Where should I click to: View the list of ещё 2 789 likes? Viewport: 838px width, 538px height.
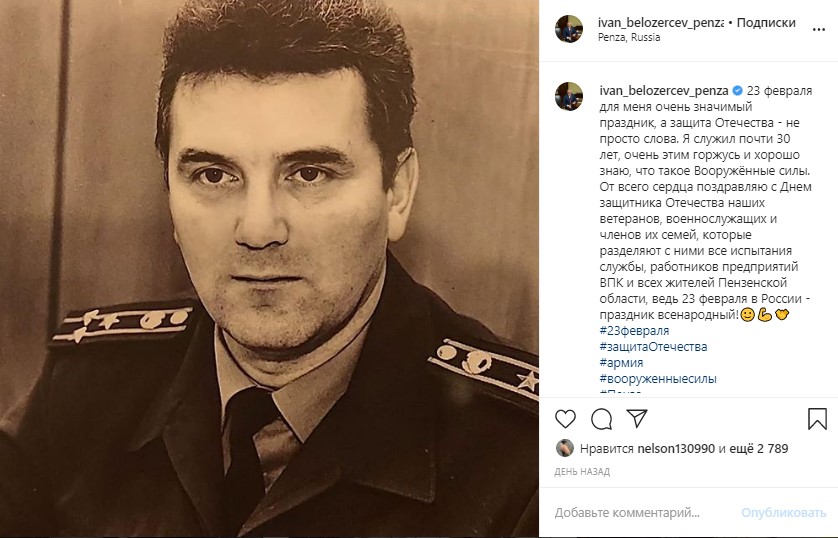pyautogui.click(x=759, y=448)
